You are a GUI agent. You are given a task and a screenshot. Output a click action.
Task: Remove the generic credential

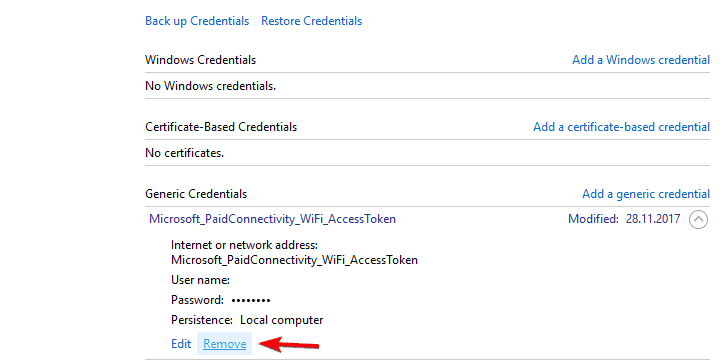225,344
